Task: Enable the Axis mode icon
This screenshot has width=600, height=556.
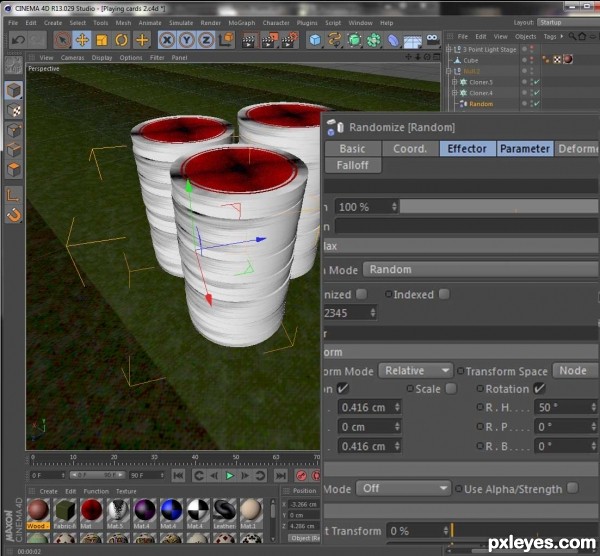Action: pos(14,196)
